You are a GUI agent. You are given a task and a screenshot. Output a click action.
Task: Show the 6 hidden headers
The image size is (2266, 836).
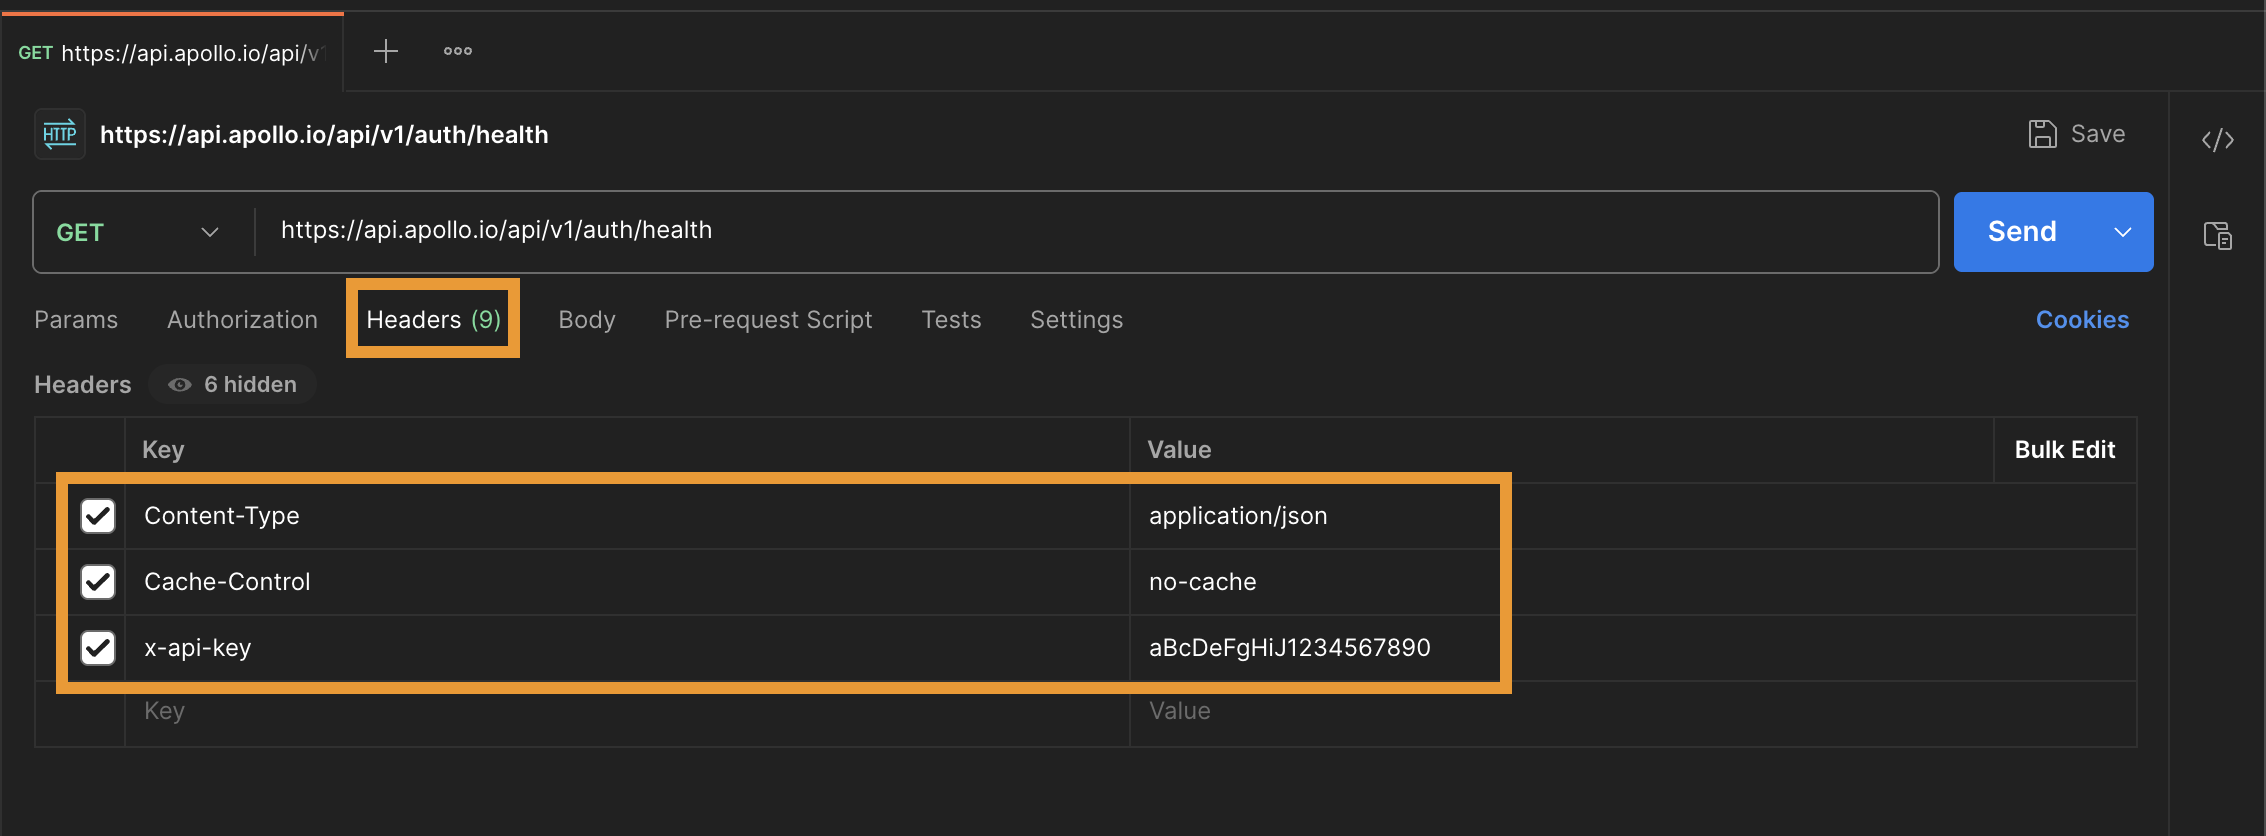[x=233, y=385]
